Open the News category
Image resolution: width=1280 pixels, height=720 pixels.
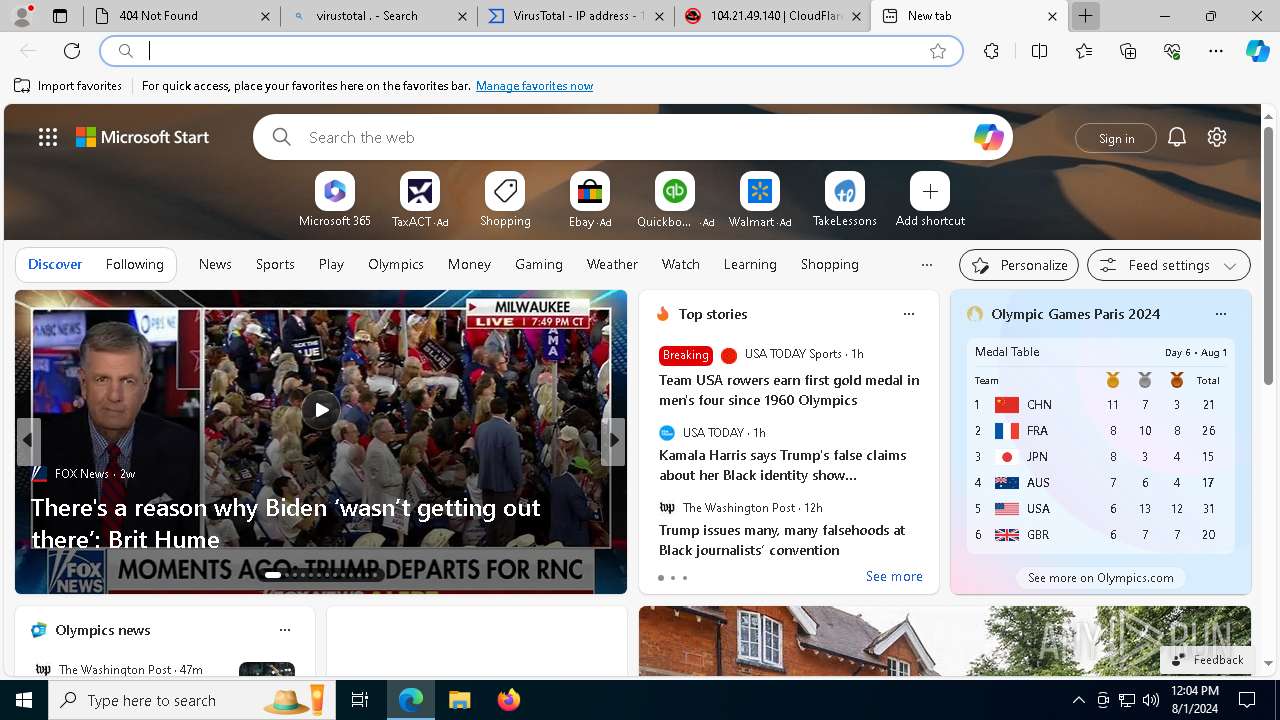pyautogui.click(x=215, y=264)
